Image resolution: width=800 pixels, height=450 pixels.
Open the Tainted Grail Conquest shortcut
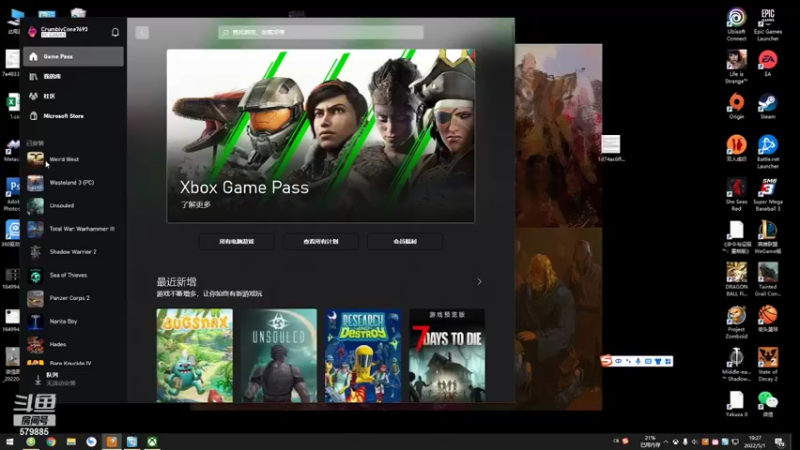click(x=768, y=280)
